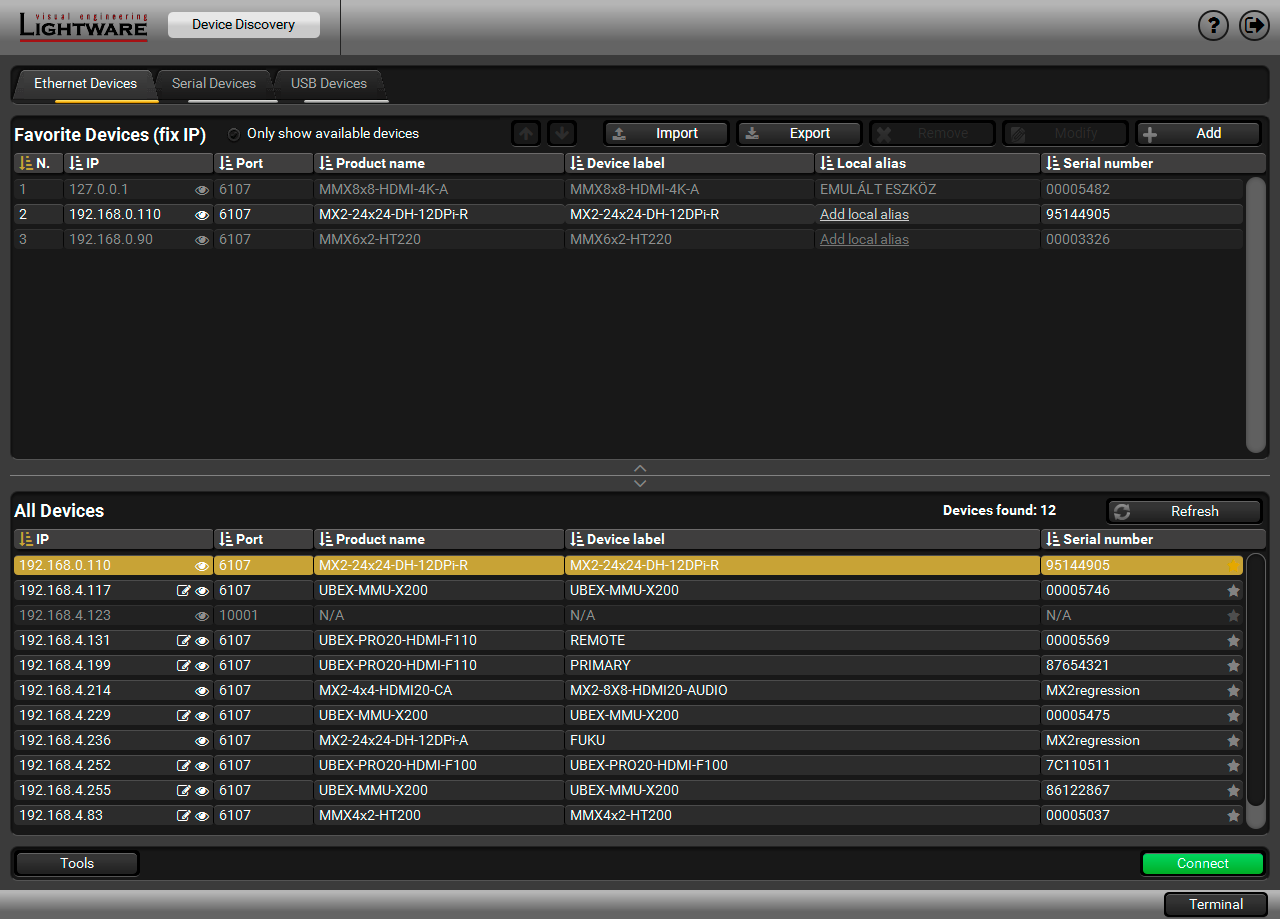Viewport: 1280px width, 919px height.
Task: Open the help question mark icon
Action: pyautogui.click(x=1213, y=26)
